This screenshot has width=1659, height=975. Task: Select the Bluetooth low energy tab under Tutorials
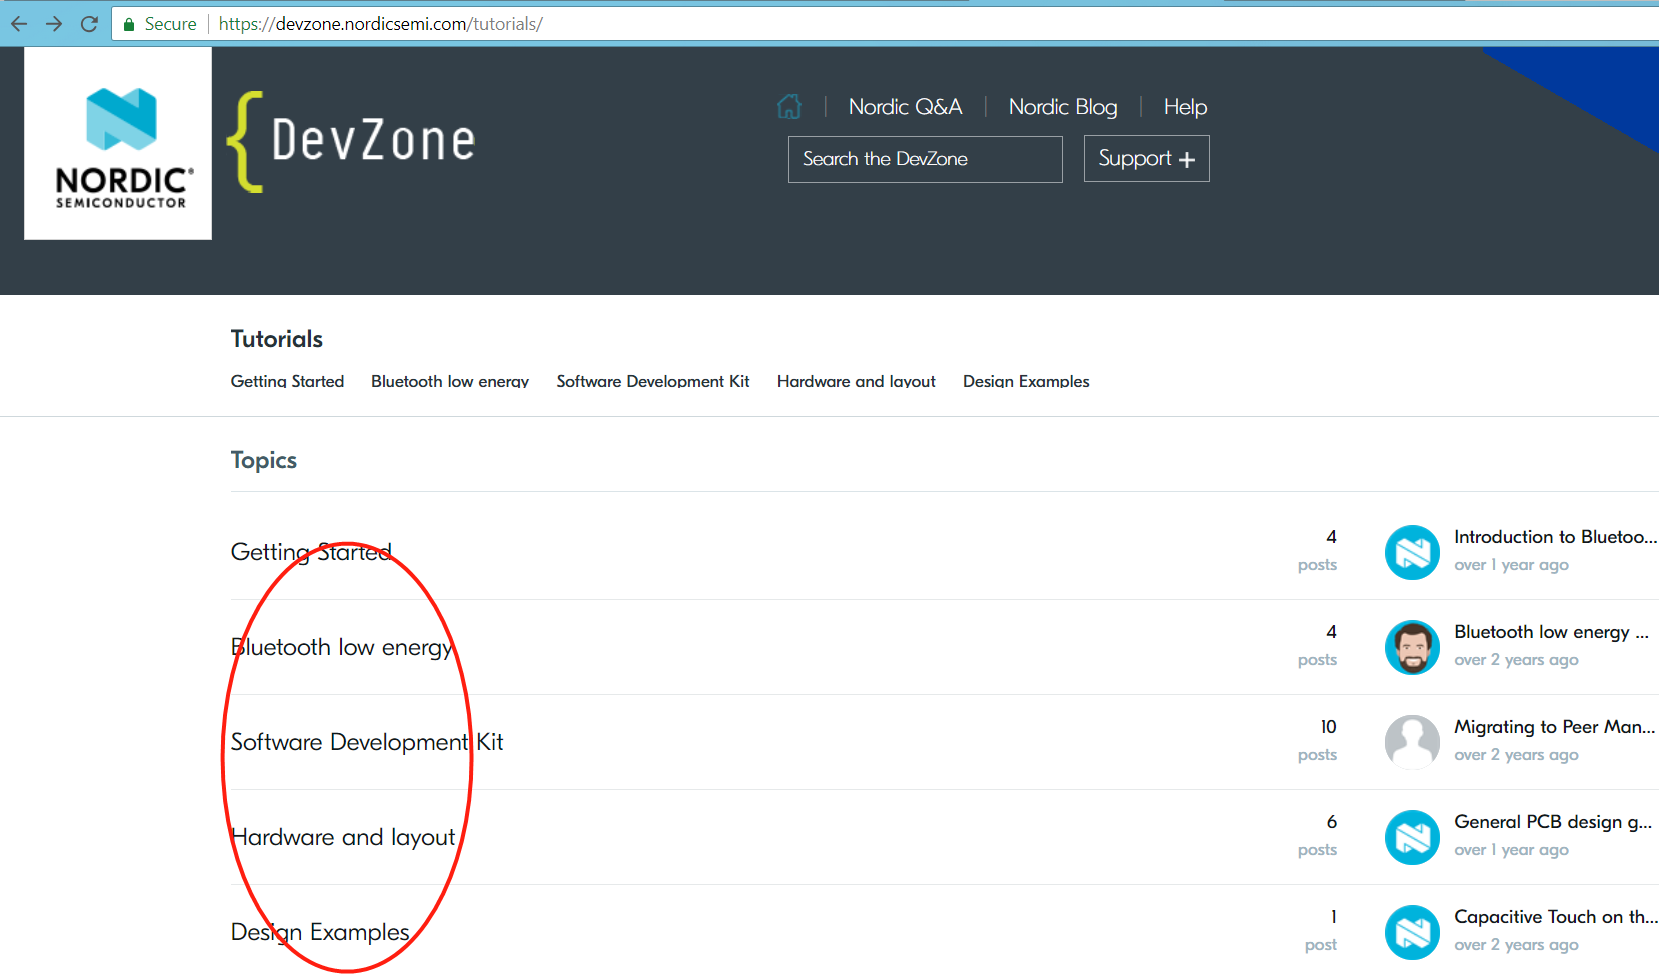(450, 381)
